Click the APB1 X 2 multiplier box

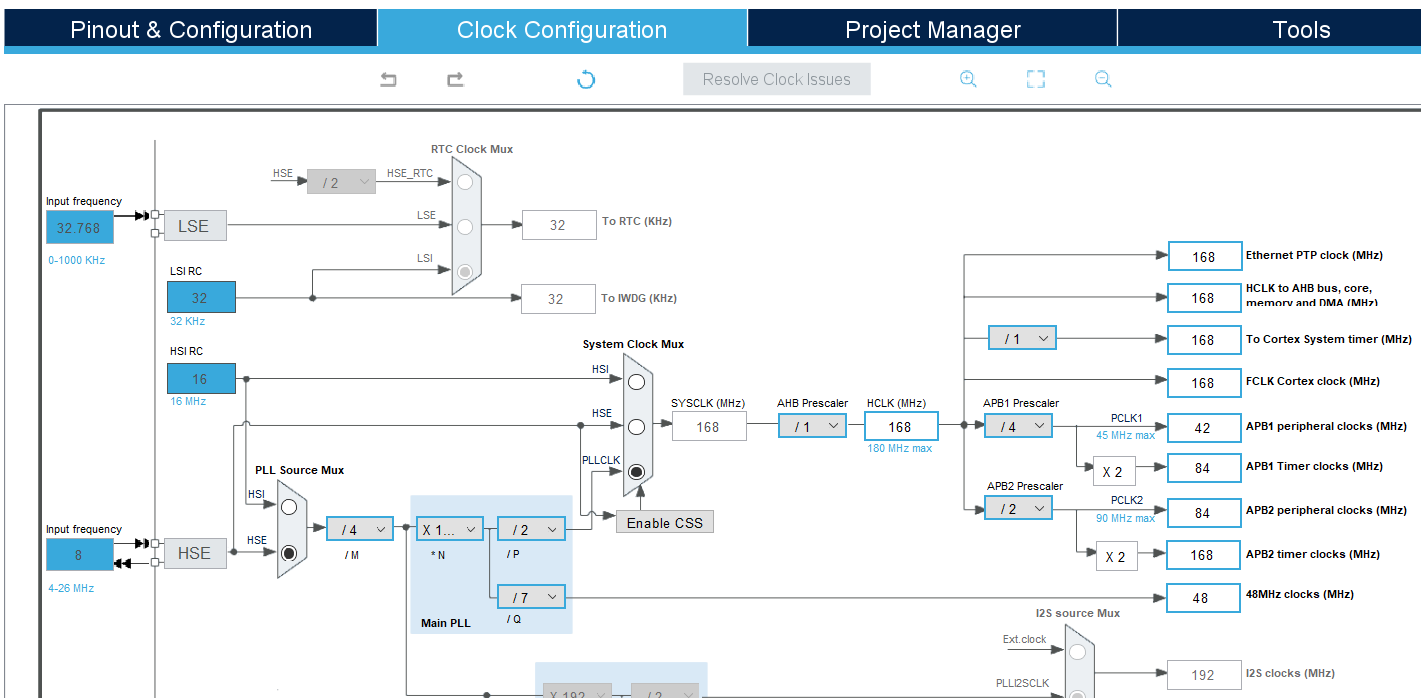(1113, 471)
